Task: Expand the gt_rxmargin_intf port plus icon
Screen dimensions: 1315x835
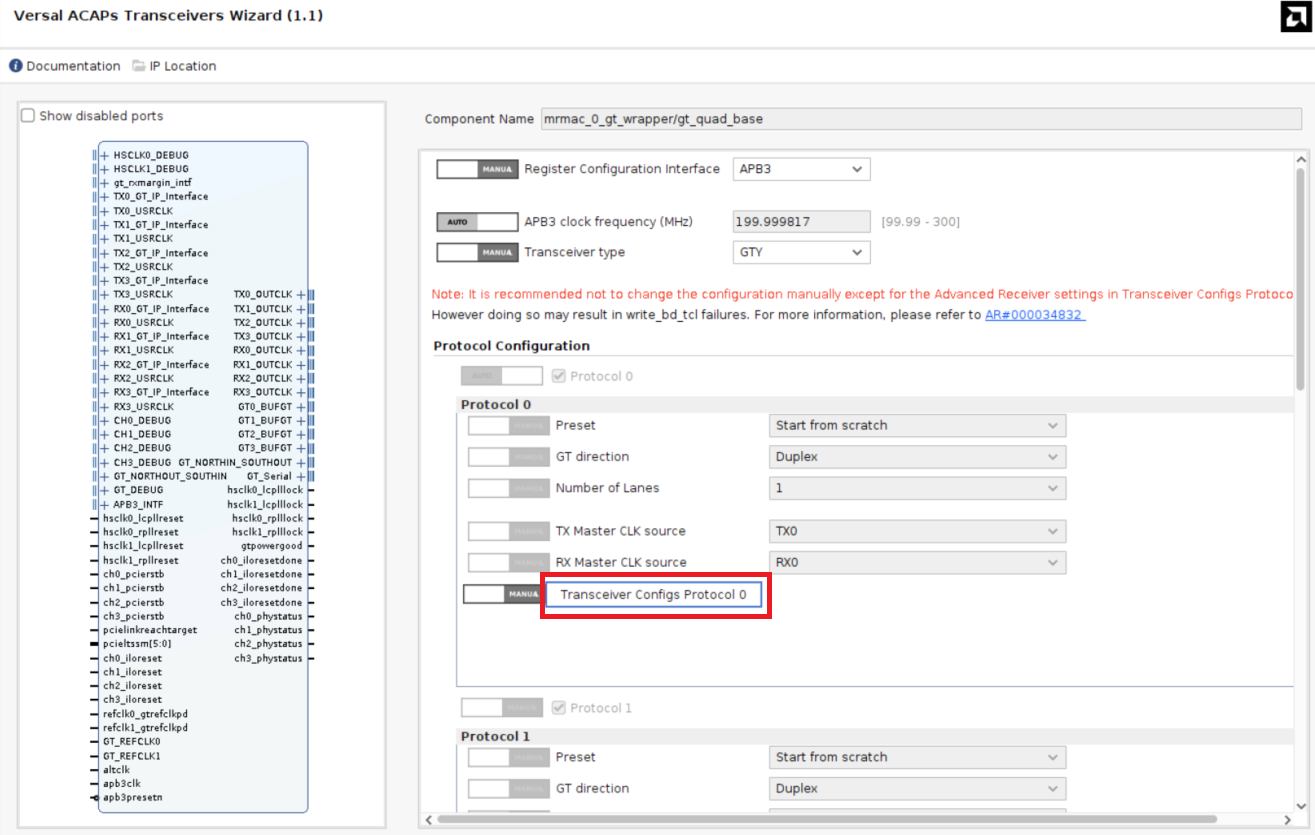Action: tap(105, 183)
